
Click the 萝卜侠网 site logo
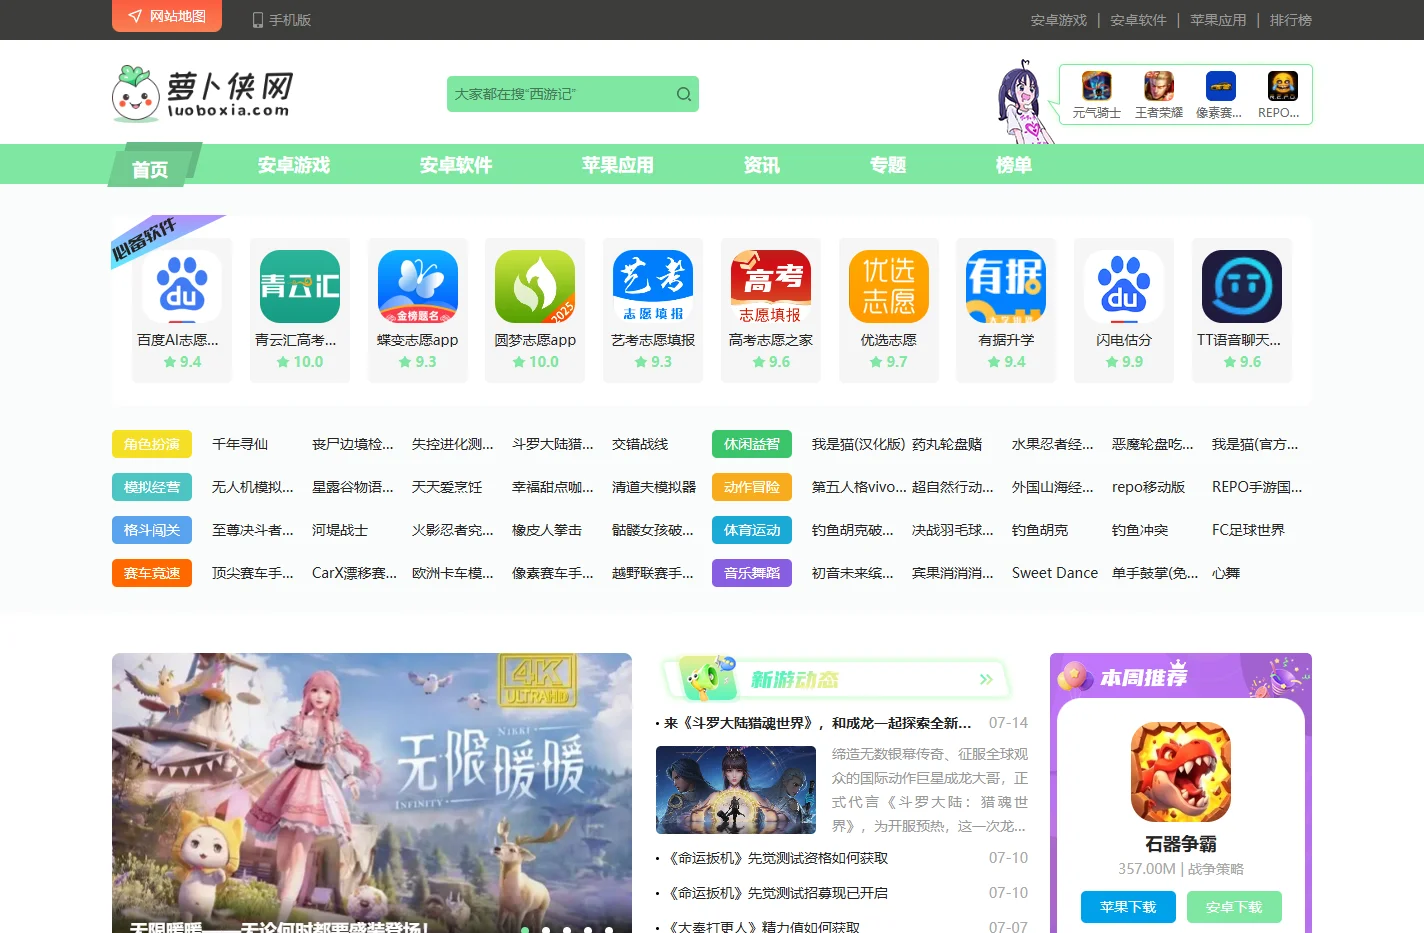(x=202, y=94)
